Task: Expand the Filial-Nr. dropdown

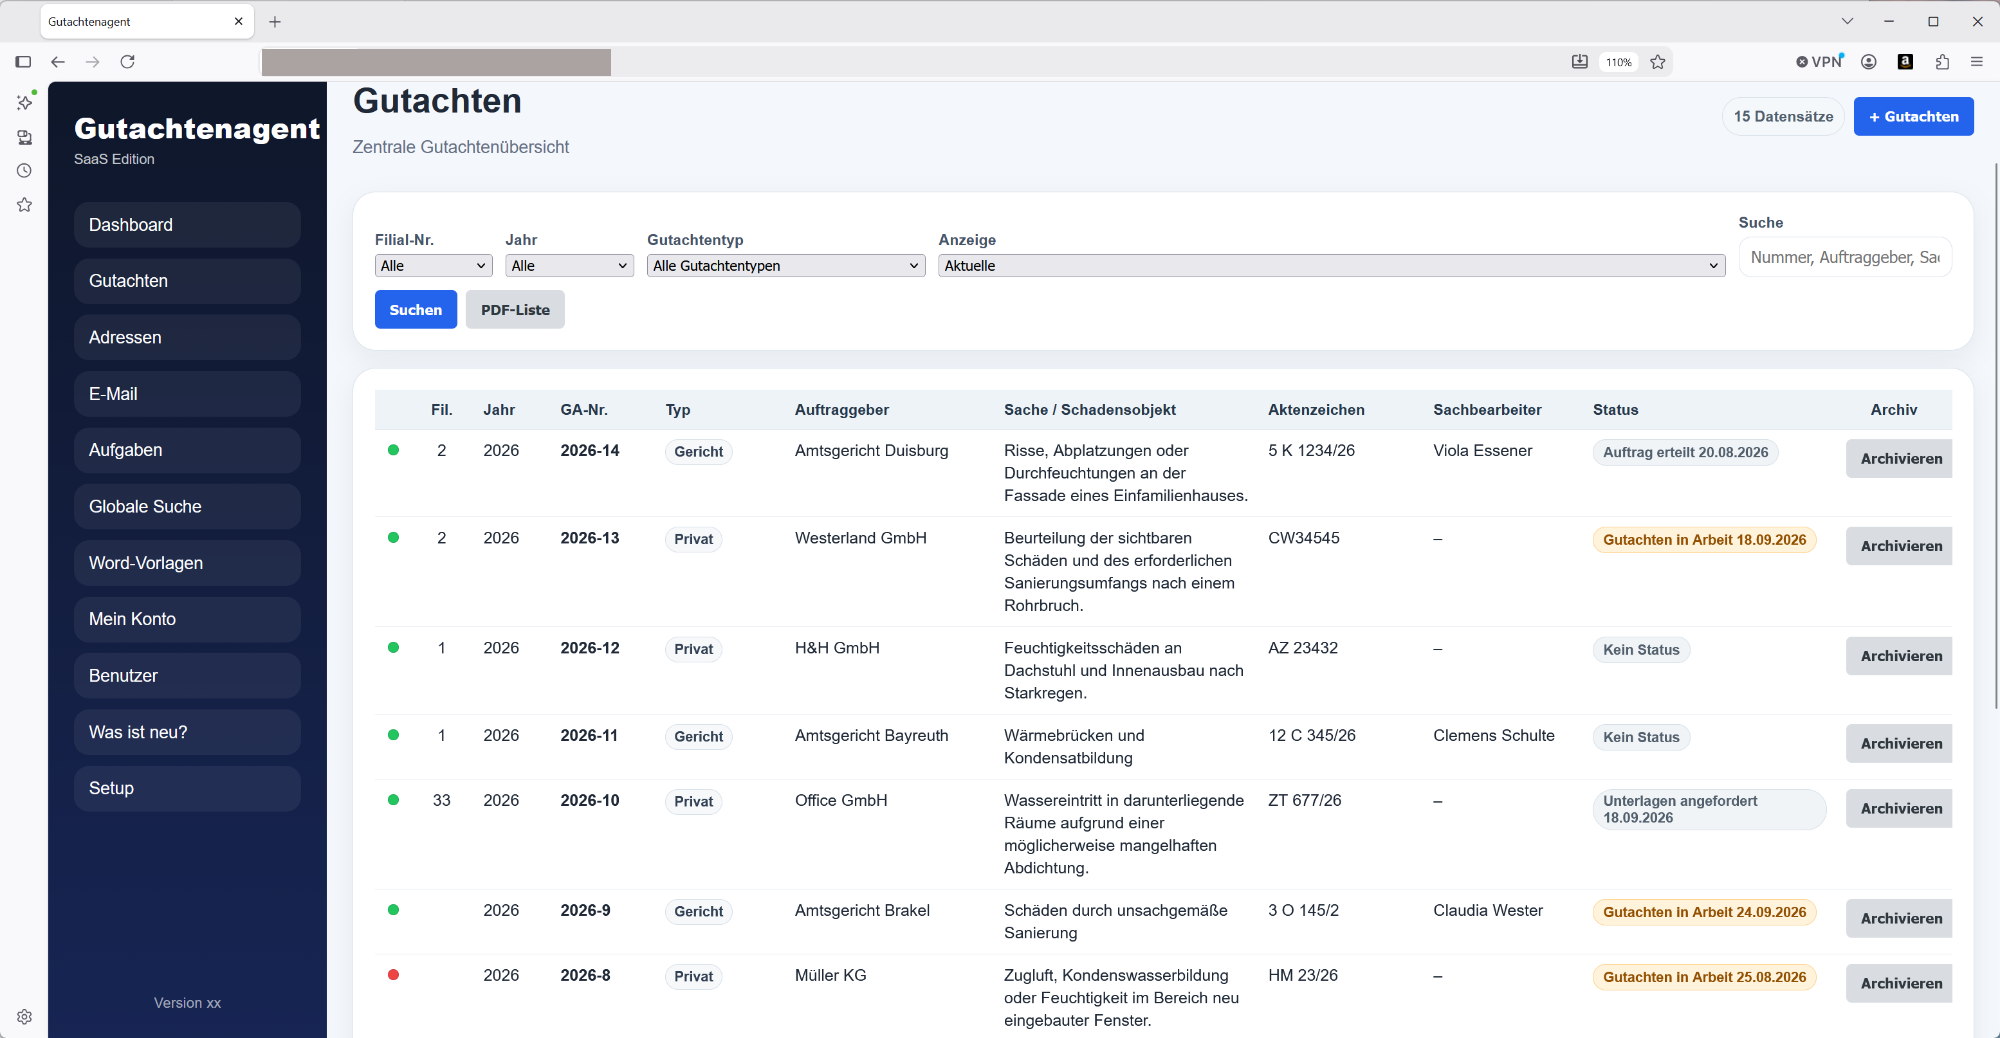Action: (434, 266)
